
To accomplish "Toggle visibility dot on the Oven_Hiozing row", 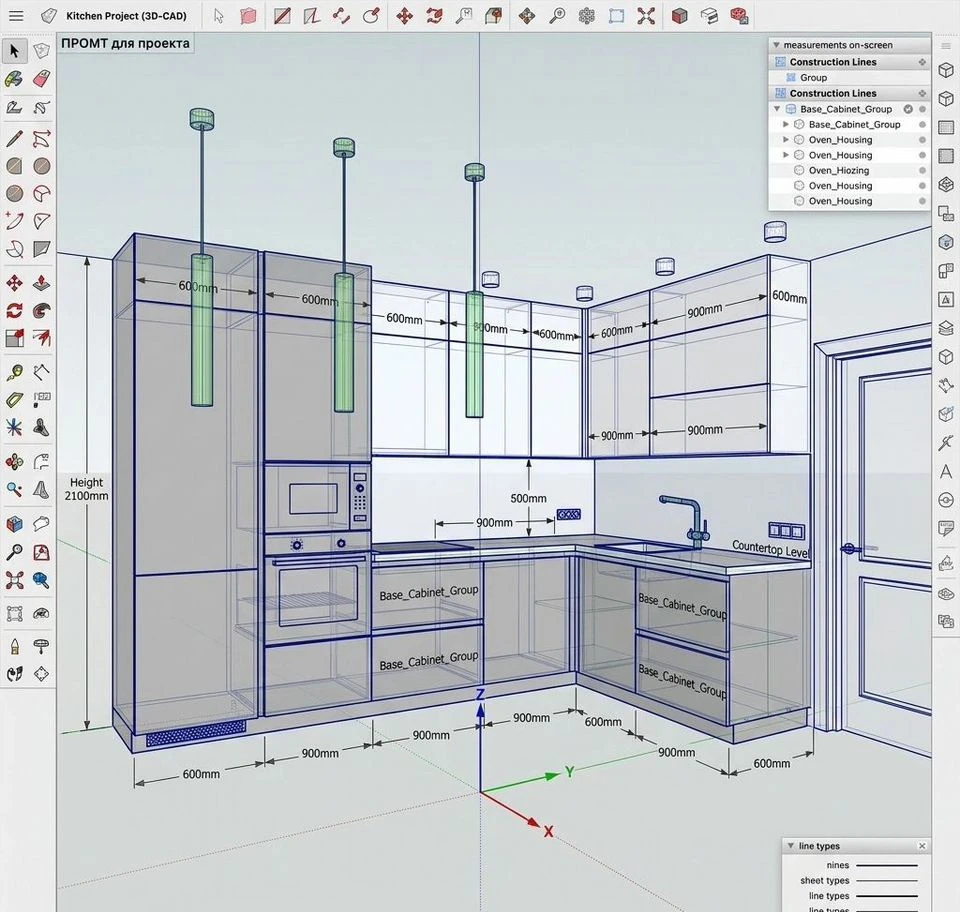I will pos(922,171).
